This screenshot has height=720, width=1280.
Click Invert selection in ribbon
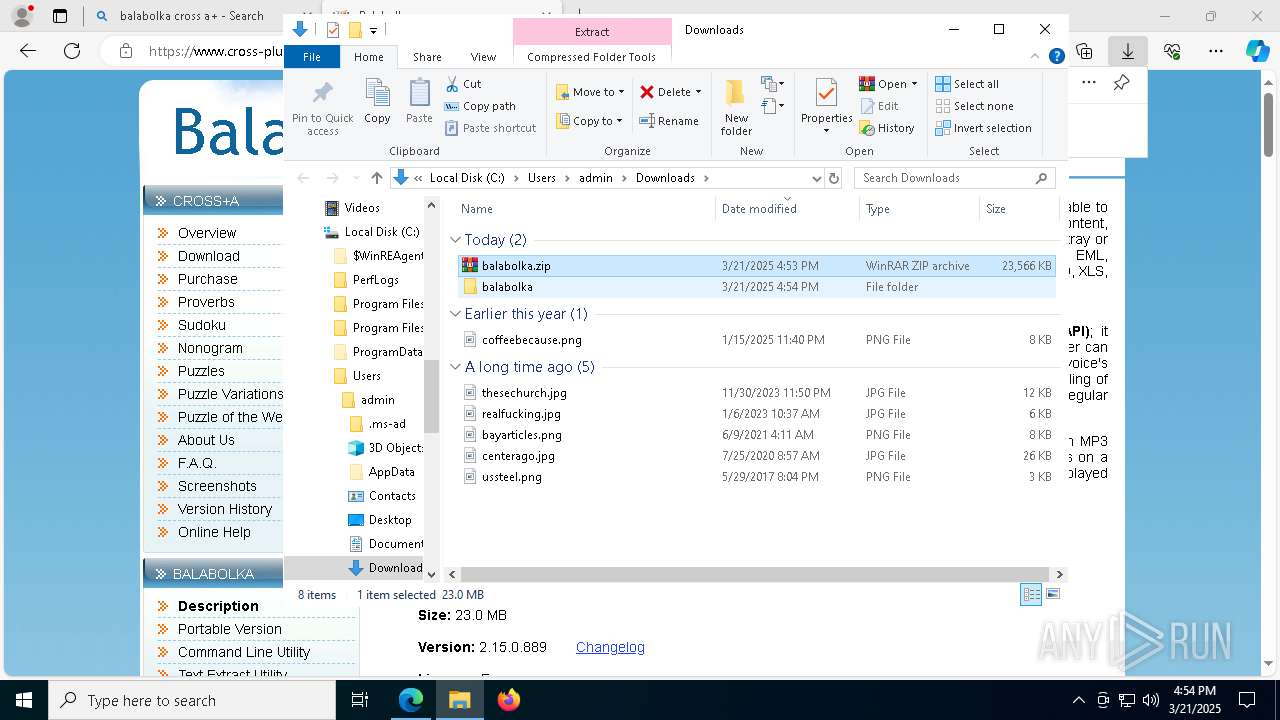pyautogui.click(x=983, y=128)
